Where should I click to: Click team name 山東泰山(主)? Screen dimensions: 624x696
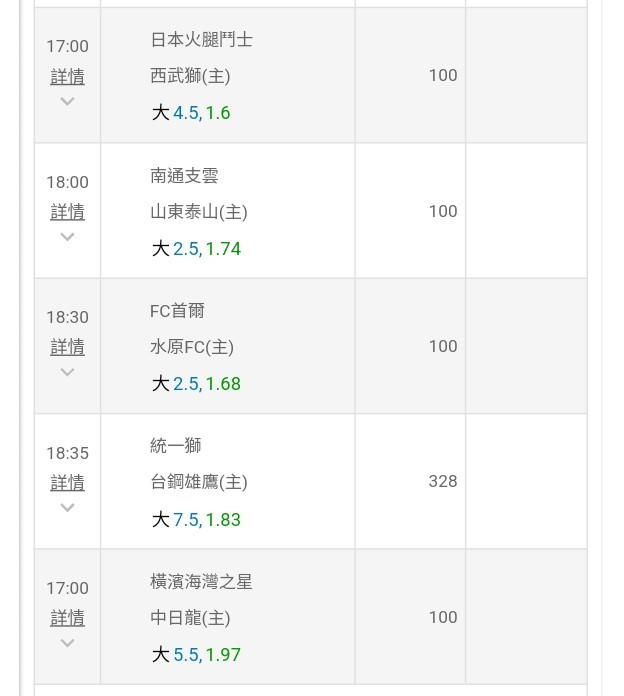[199, 212]
